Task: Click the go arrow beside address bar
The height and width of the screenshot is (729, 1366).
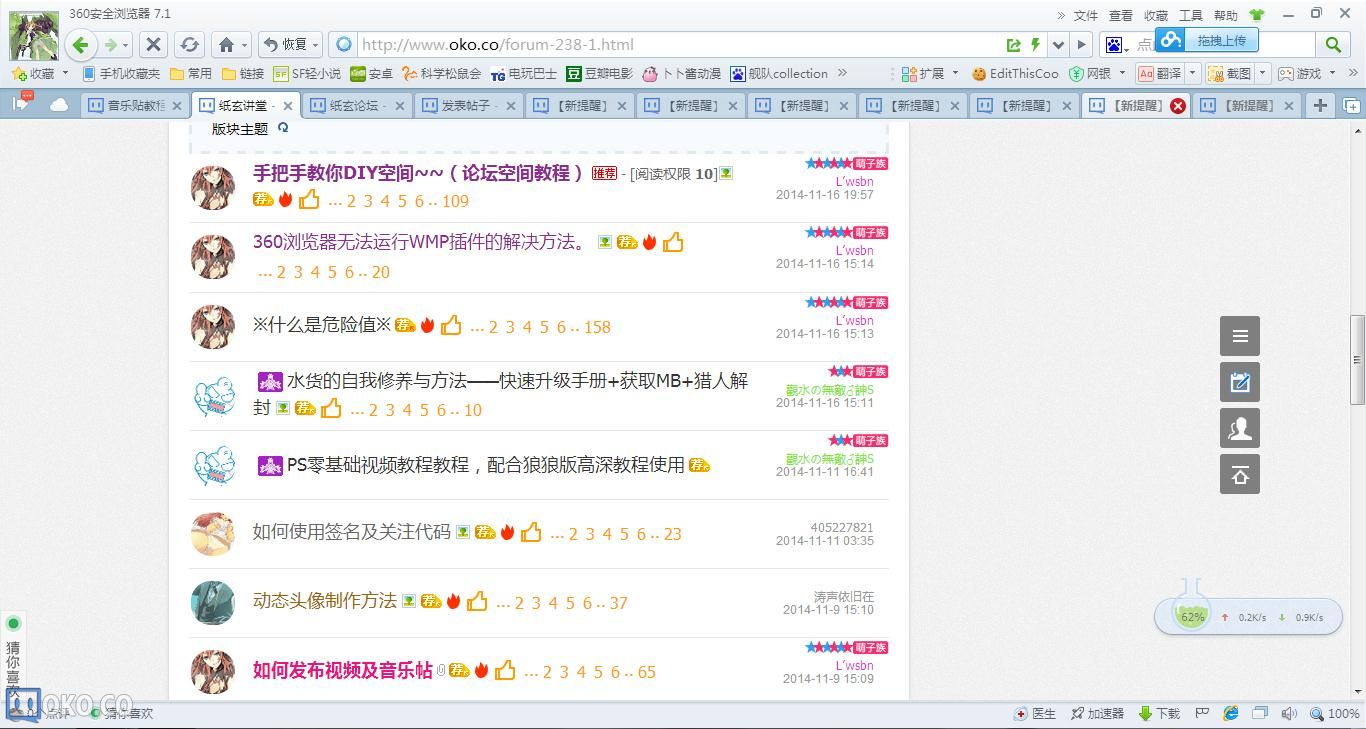Action: coord(1081,44)
